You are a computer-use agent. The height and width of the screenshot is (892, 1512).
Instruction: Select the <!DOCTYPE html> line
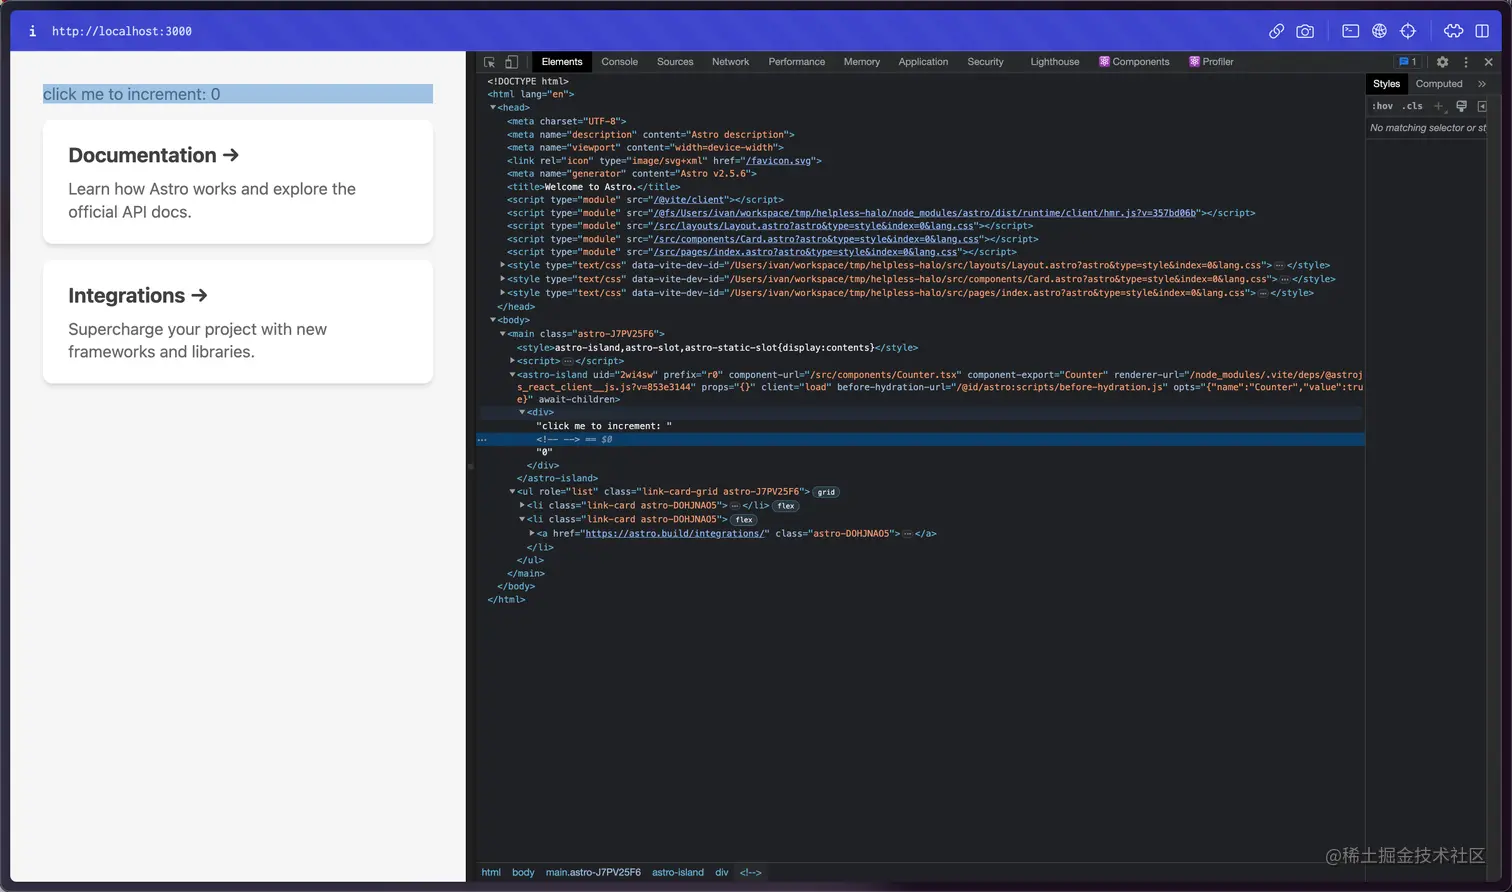pos(528,82)
